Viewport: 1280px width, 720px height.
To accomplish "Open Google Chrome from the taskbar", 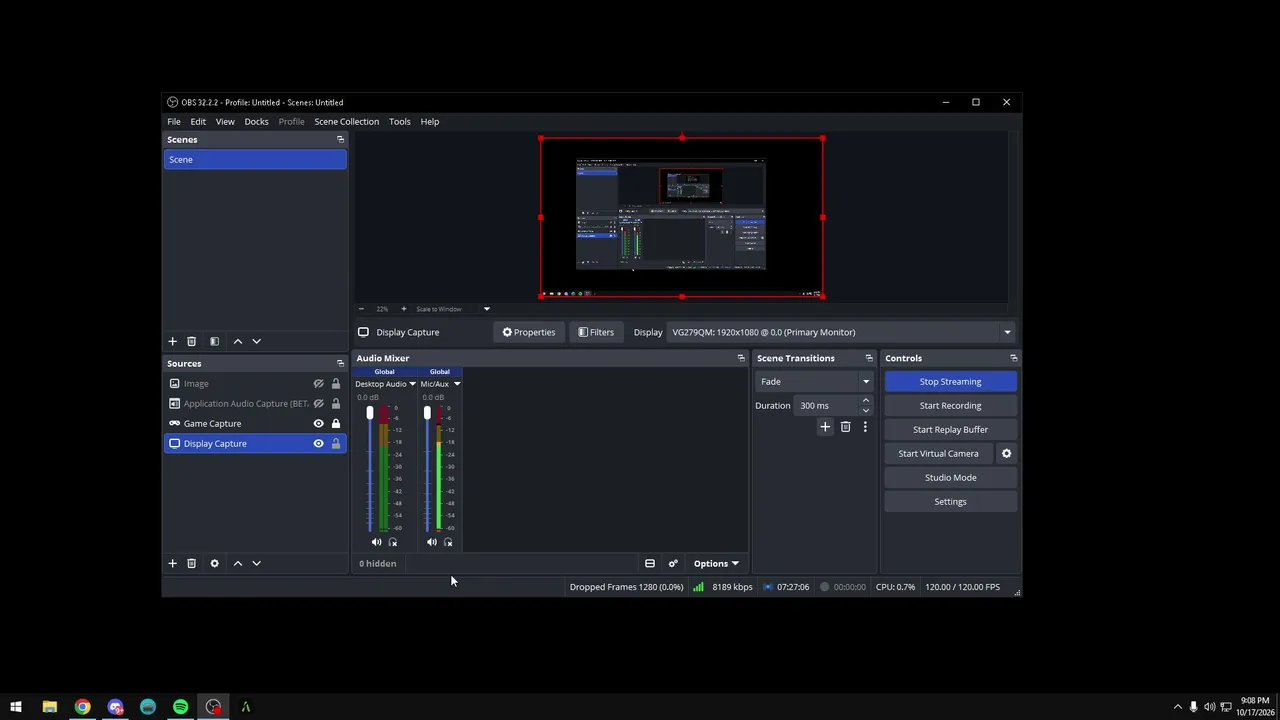I will point(82,707).
